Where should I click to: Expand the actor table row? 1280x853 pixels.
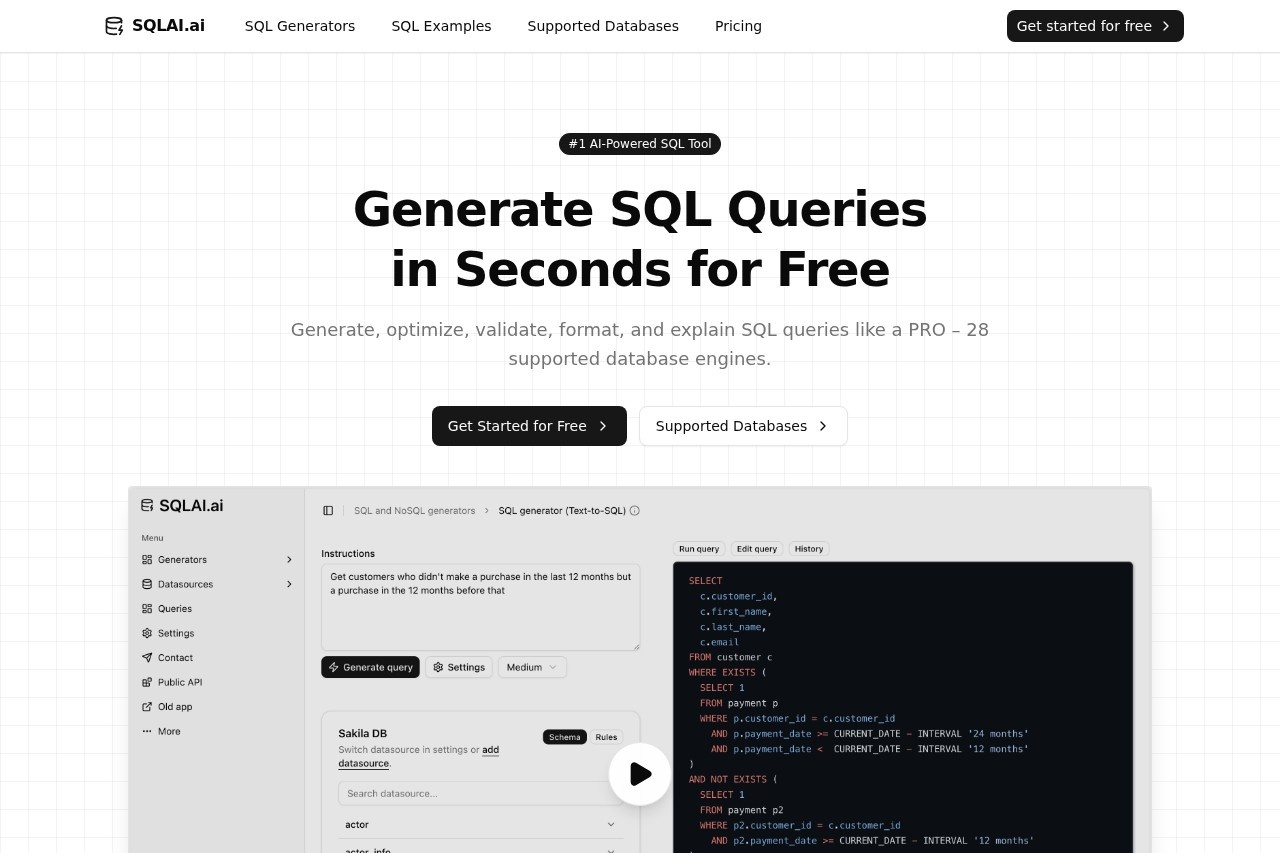481,825
